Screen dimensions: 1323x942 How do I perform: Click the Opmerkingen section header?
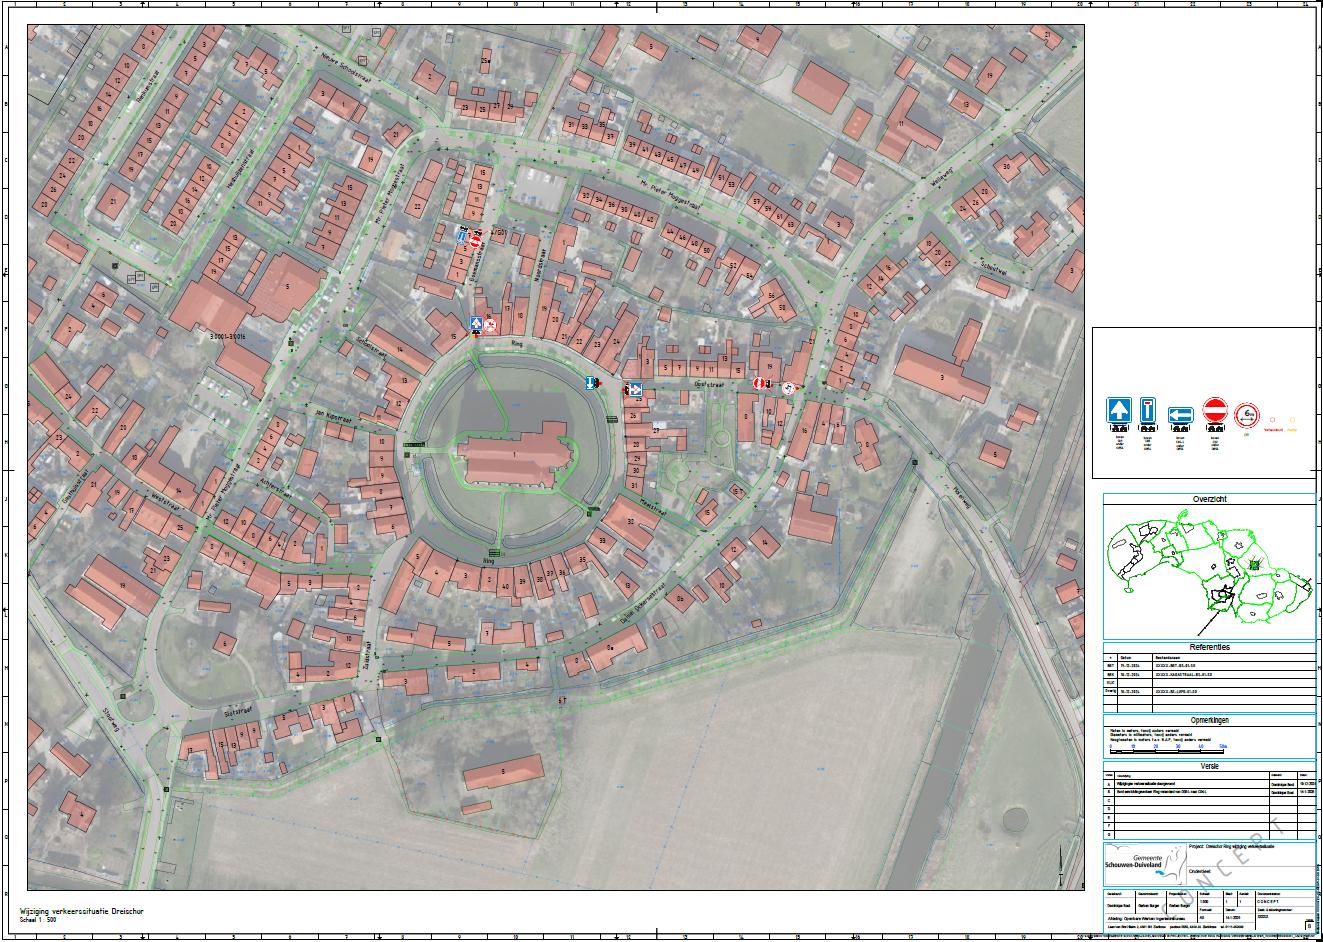click(x=1209, y=720)
